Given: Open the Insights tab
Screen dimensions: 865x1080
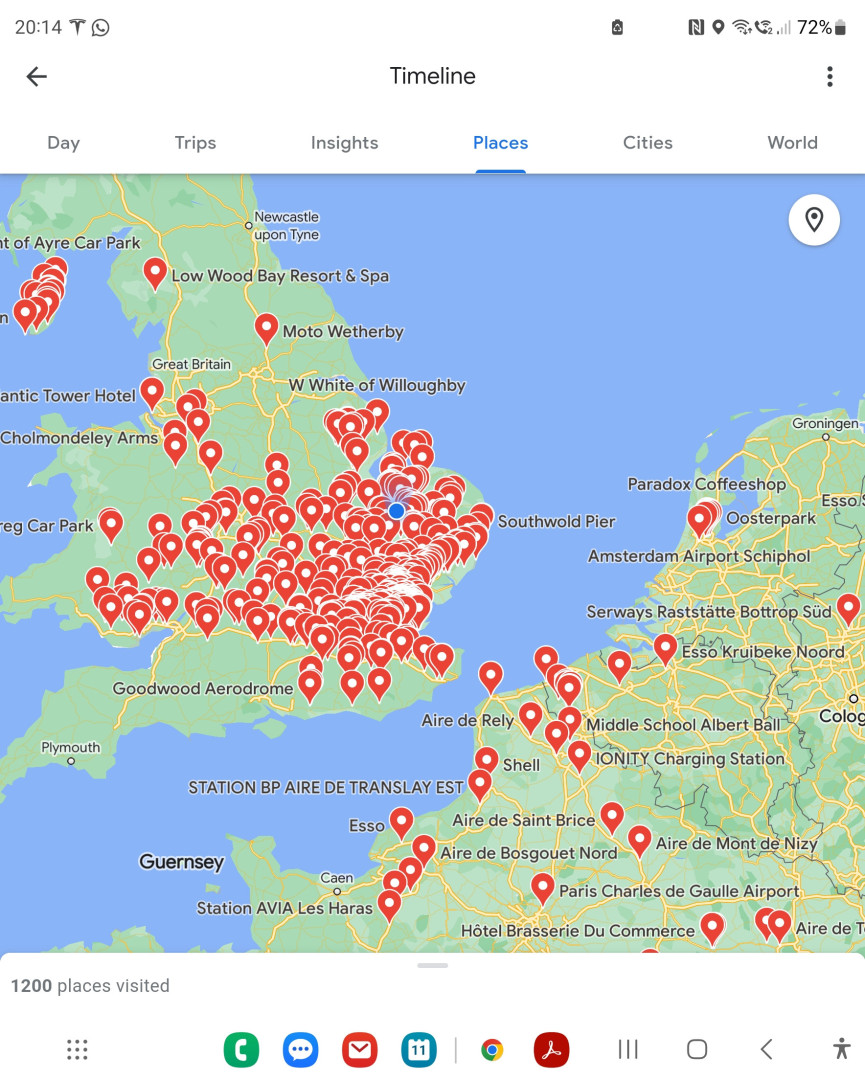Looking at the screenshot, I should 344,143.
